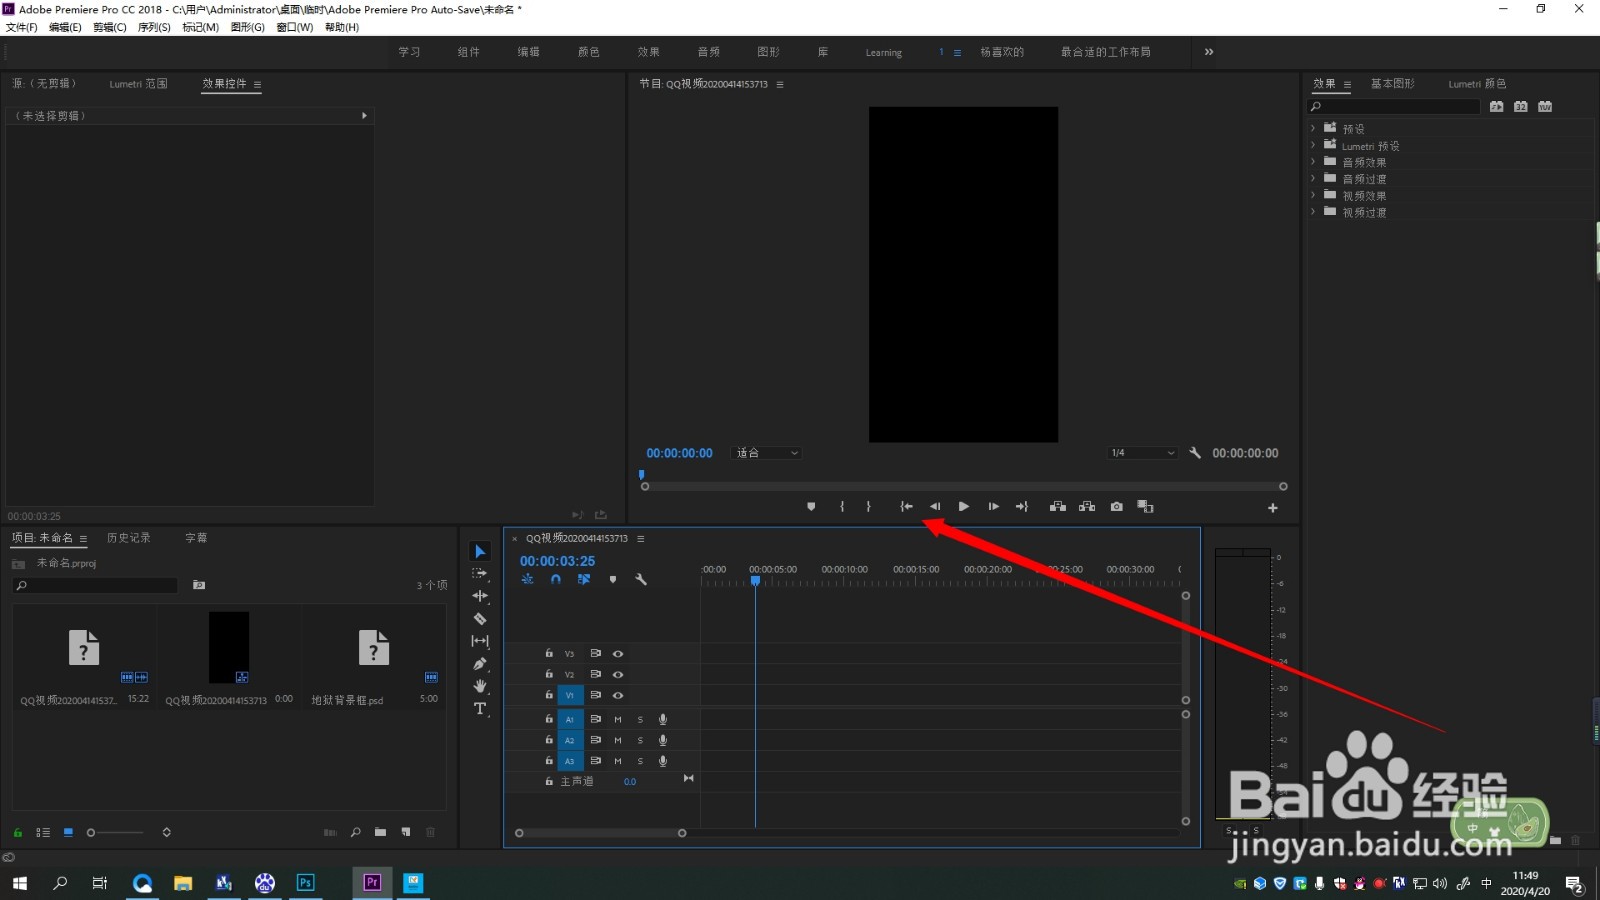Expand the Lumetri 预设 folder
Image resolution: width=1600 pixels, height=900 pixels.
[1313, 145]
